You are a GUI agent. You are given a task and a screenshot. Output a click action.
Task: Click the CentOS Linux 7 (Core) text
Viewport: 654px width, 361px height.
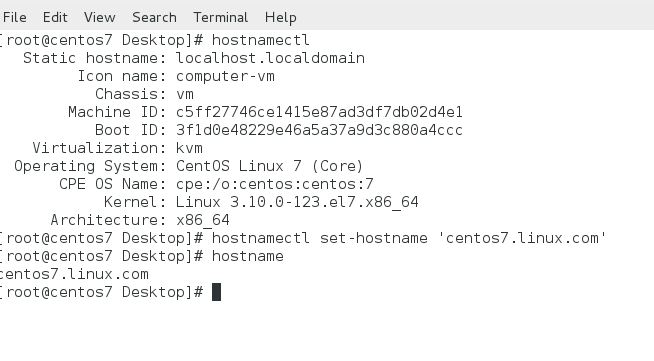tap(269, 166)
